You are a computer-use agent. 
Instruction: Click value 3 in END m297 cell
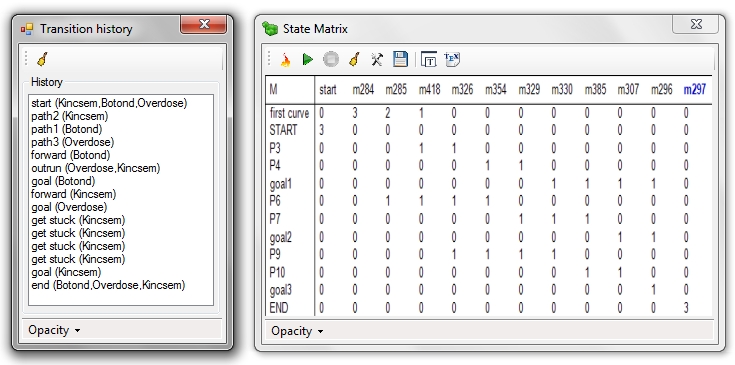click(x=686, y=308)
